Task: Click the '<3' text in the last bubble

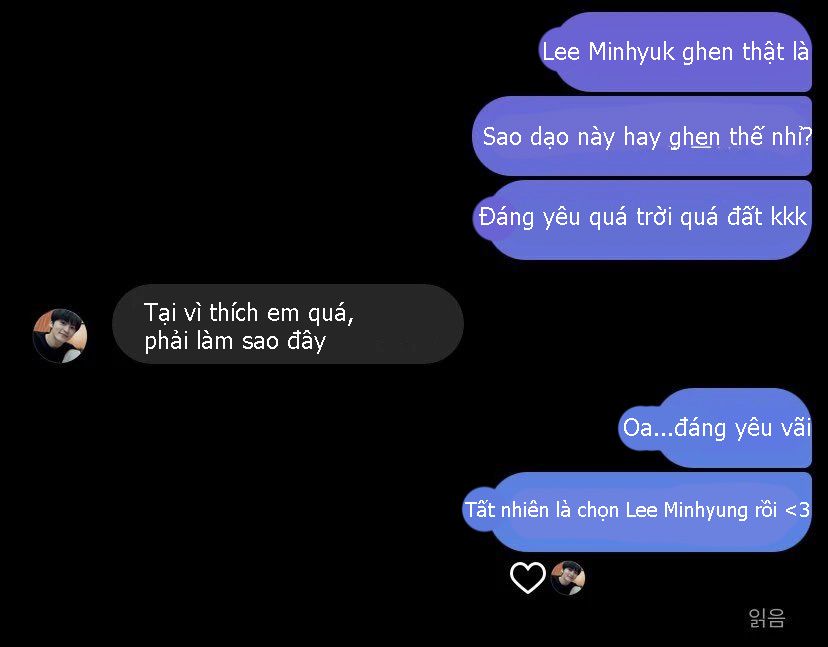Action: (797, 511)
